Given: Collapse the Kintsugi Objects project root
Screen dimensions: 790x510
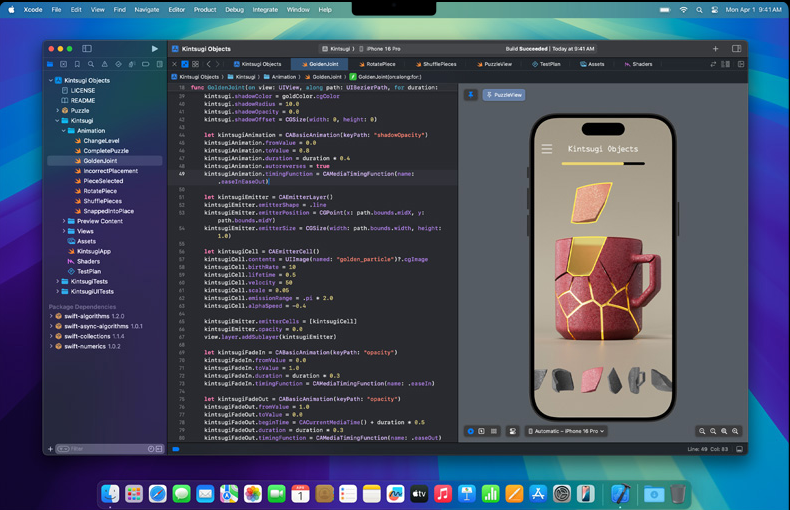Looking at the screenshot, I should (51, 81).
